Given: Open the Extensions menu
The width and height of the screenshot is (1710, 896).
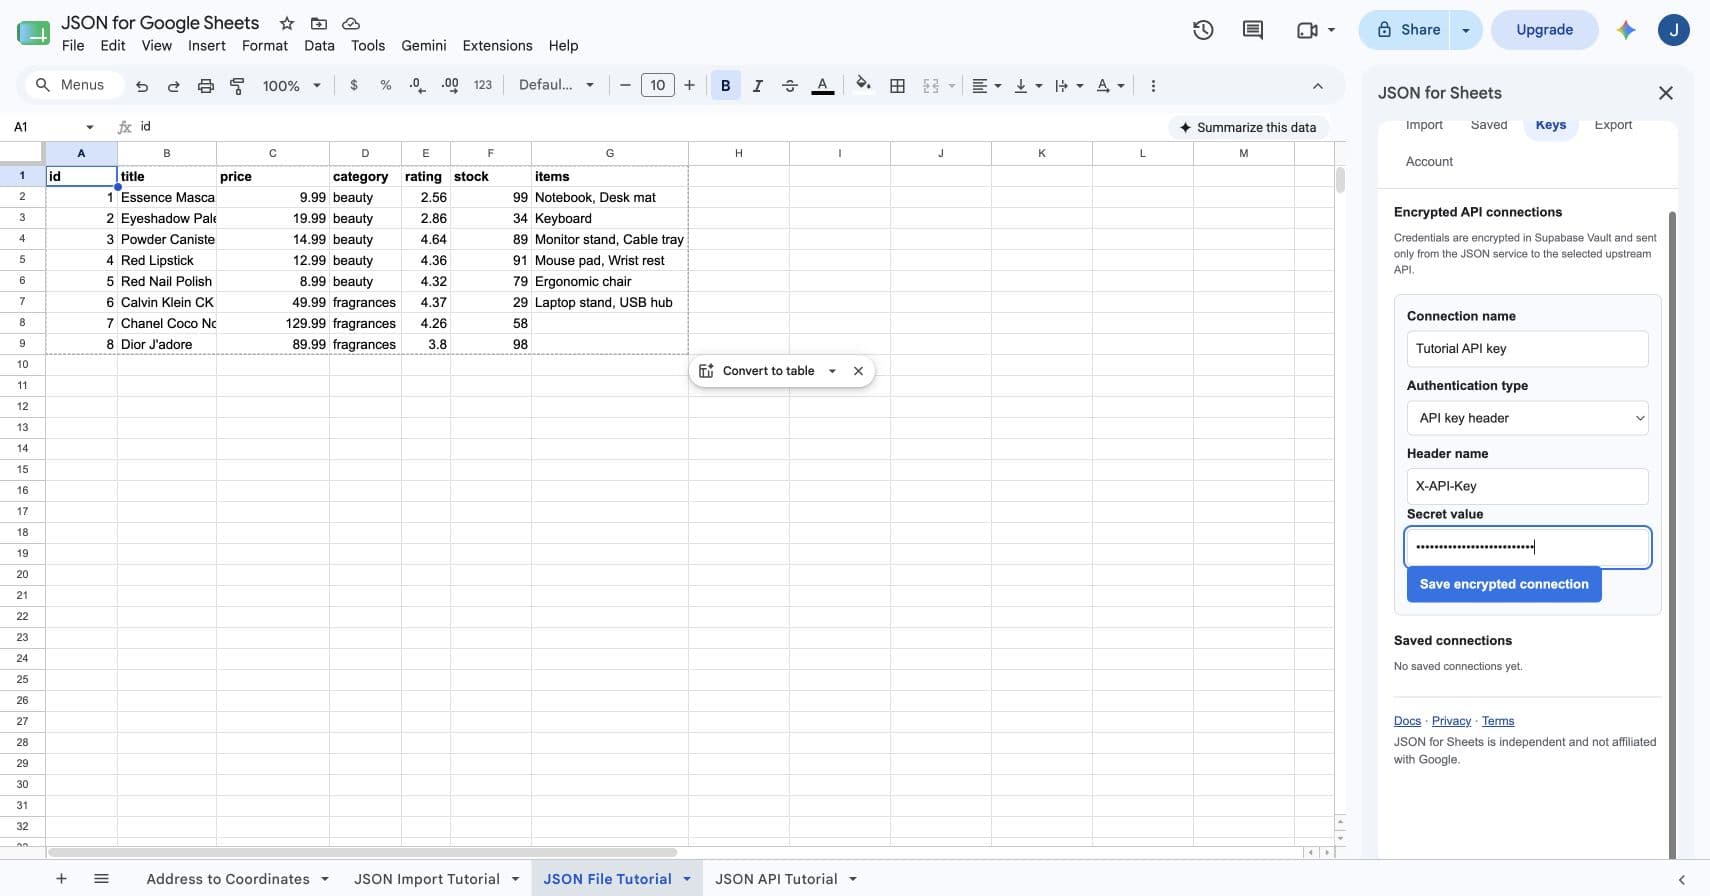Looking at the screenshot, I should 497,46.
